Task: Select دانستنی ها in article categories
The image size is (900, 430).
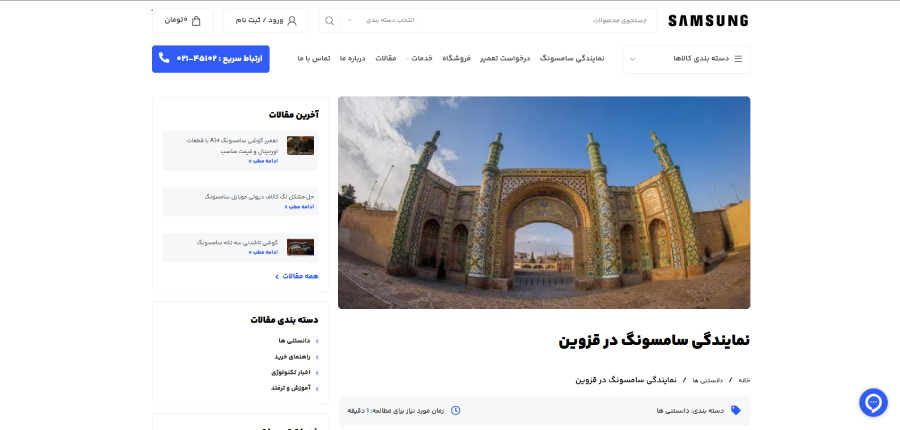Action: pos(294,341)
